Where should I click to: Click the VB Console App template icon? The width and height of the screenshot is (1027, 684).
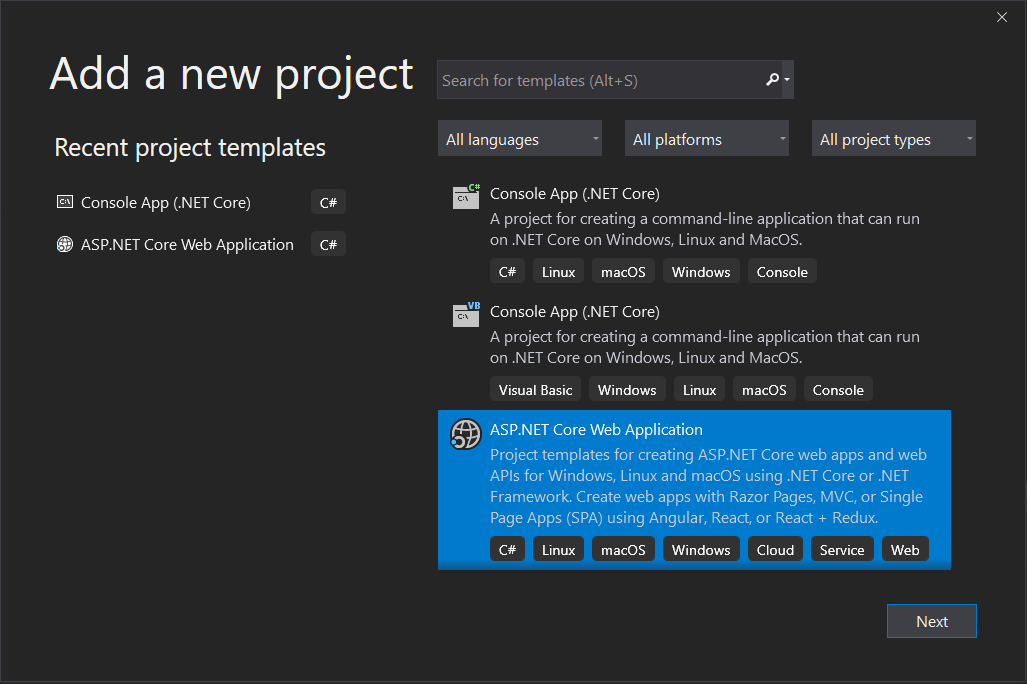click(x=466, y=314)
